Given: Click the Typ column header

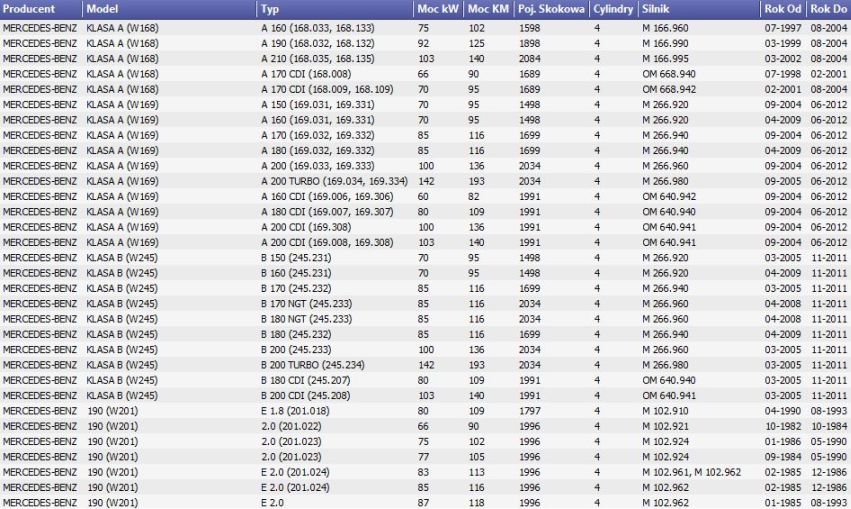Looking at the screenshot, I should click(x=335, y=9).
